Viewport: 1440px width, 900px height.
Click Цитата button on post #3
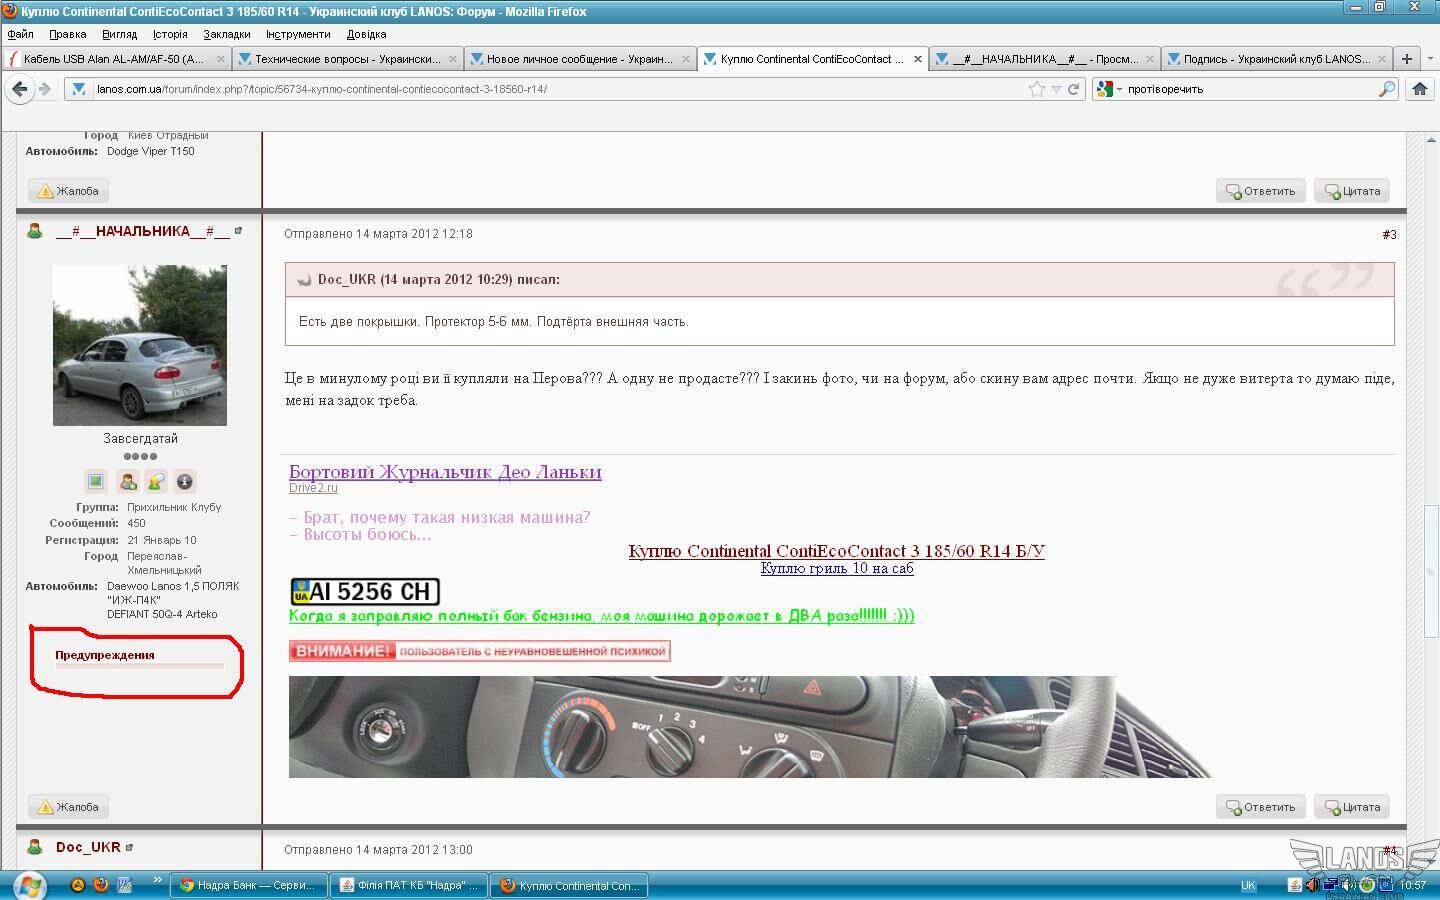click(x=1352, y=807)
